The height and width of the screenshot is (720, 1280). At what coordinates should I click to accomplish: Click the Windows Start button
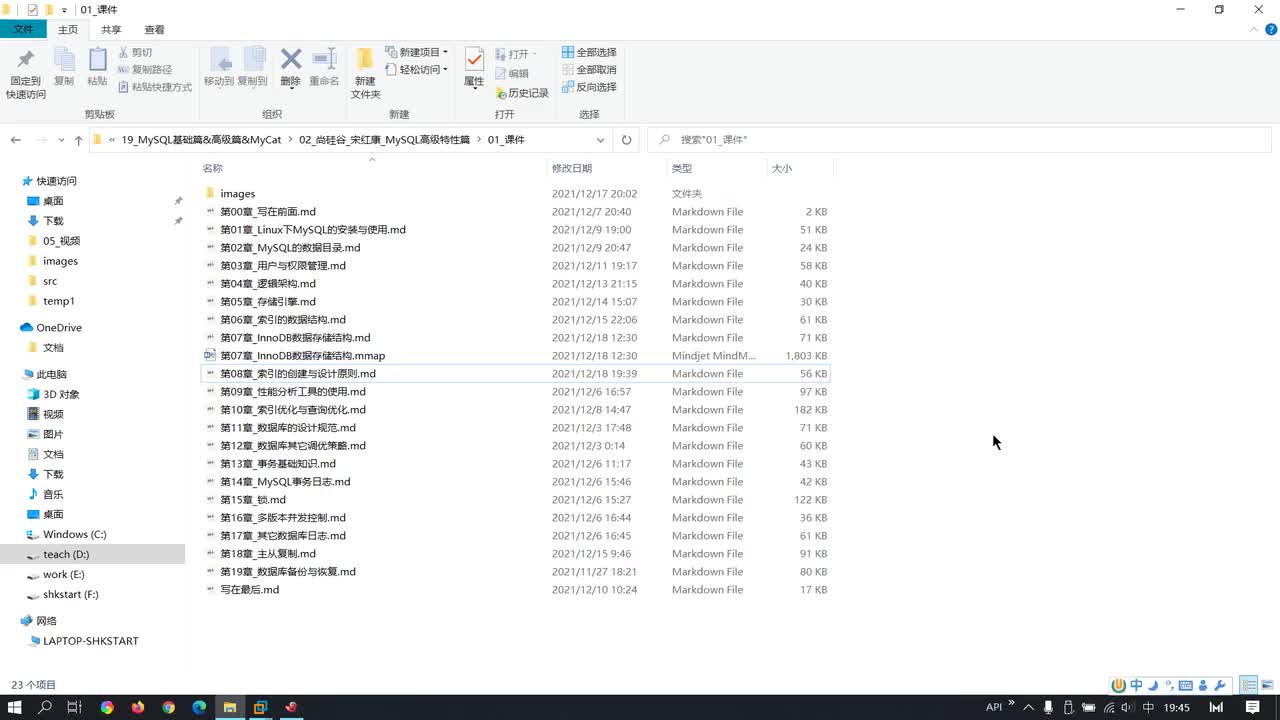tap(15, 707)
